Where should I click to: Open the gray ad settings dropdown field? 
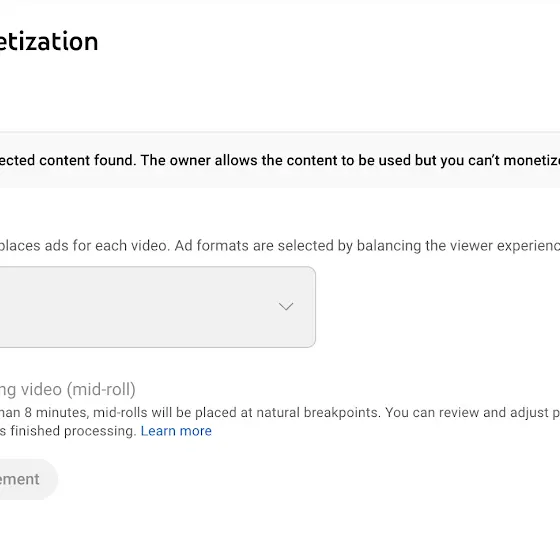[158, 307]
